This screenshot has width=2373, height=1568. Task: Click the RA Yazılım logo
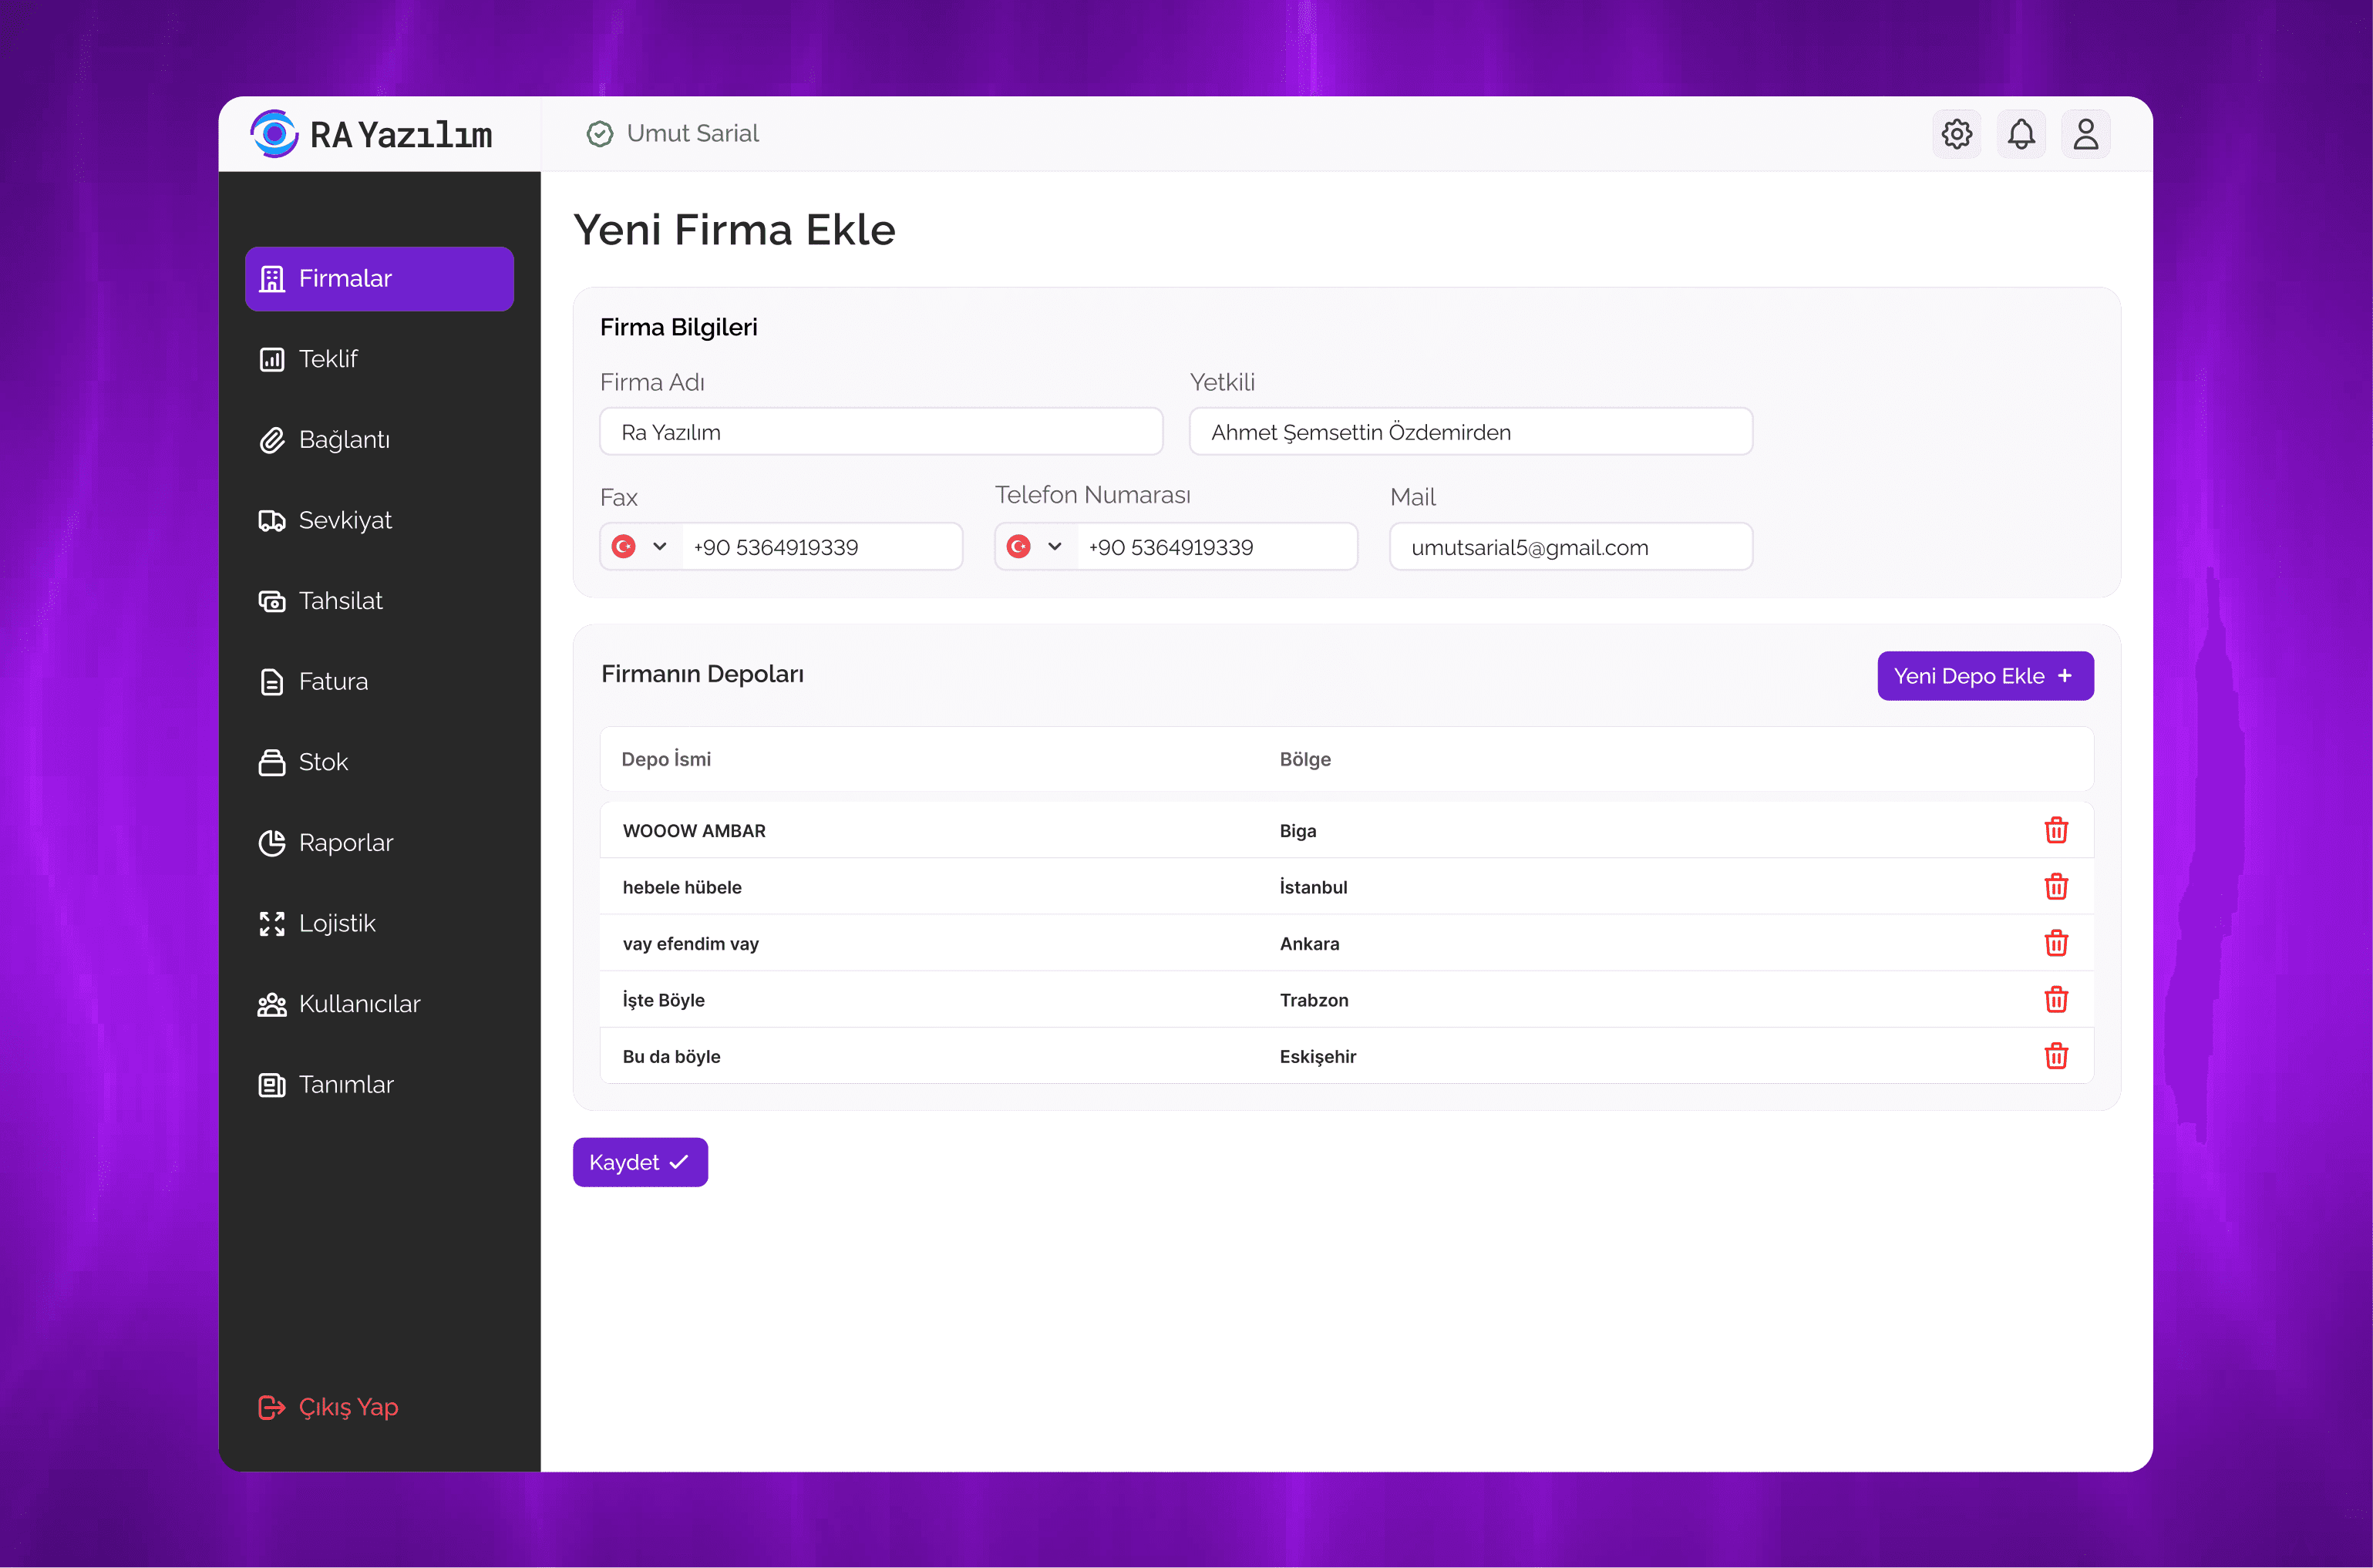371,134
